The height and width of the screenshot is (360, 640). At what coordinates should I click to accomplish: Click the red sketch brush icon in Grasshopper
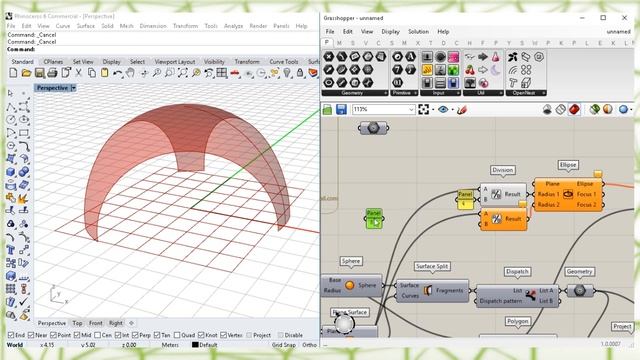tap(462, 109)
